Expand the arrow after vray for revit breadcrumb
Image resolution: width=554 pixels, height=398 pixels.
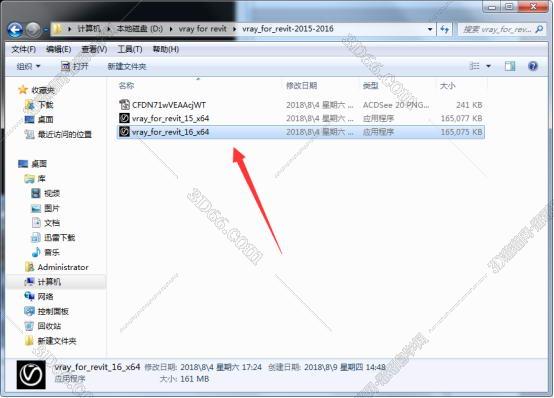coord(234,29)
